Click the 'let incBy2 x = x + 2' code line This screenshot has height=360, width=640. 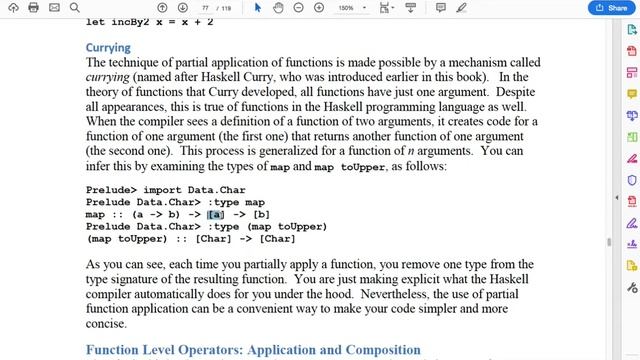pyautogui.click(x=149, y=22)
